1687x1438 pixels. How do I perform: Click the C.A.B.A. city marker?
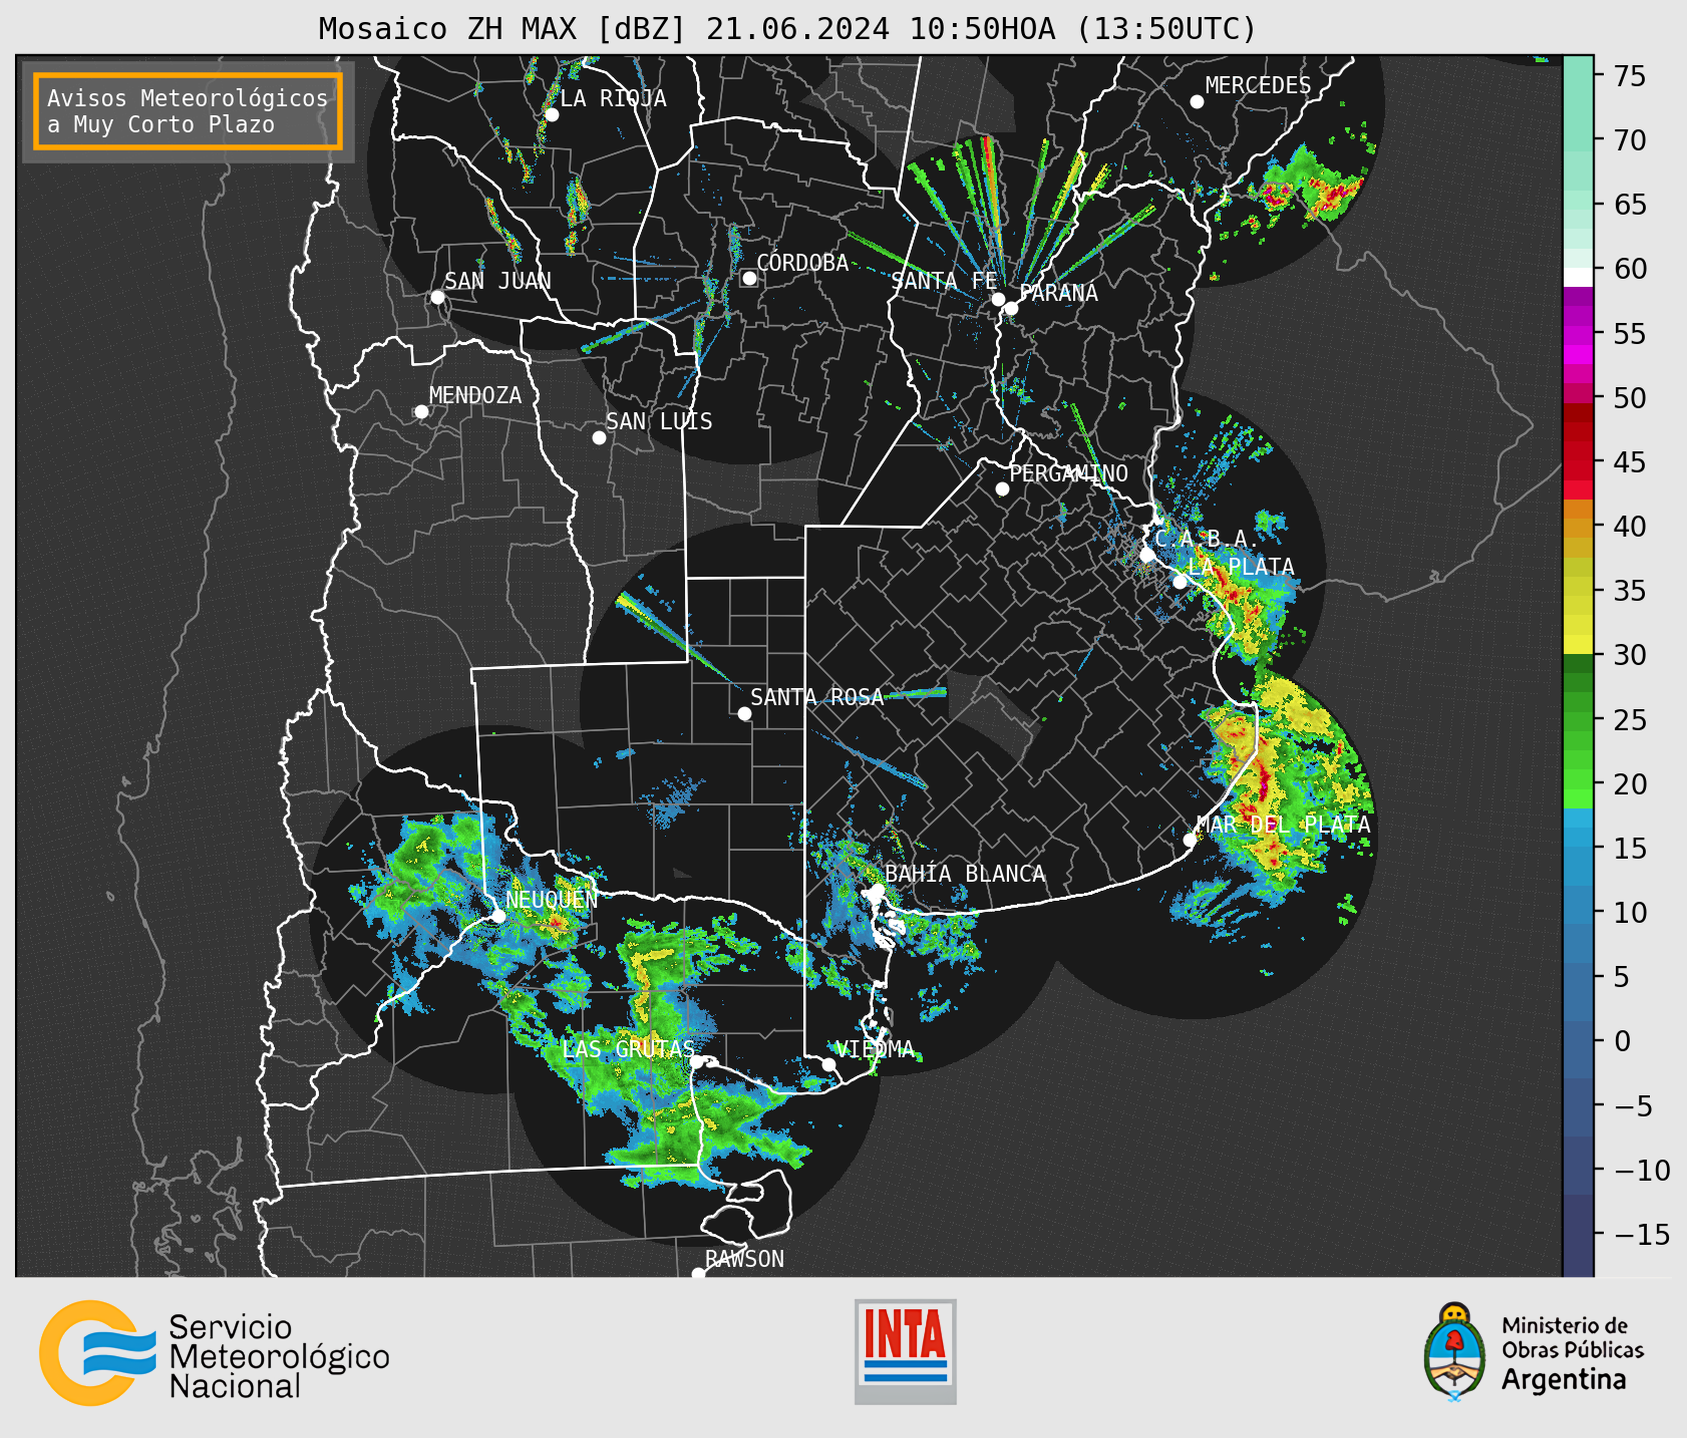1147,555
